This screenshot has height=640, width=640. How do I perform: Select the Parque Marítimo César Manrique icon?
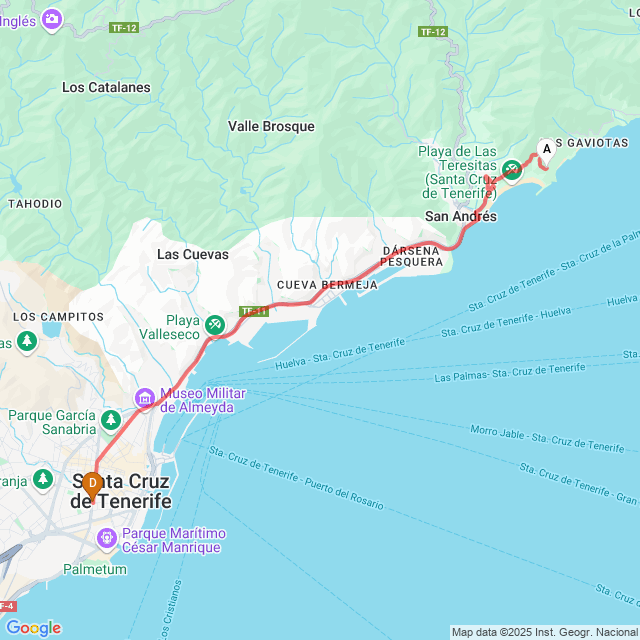point(107,538)
